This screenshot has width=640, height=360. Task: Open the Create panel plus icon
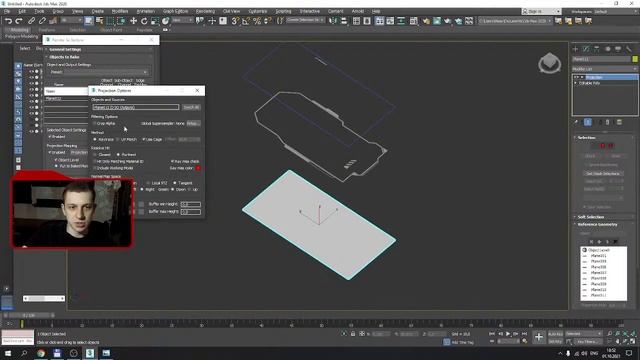point(576,49)
